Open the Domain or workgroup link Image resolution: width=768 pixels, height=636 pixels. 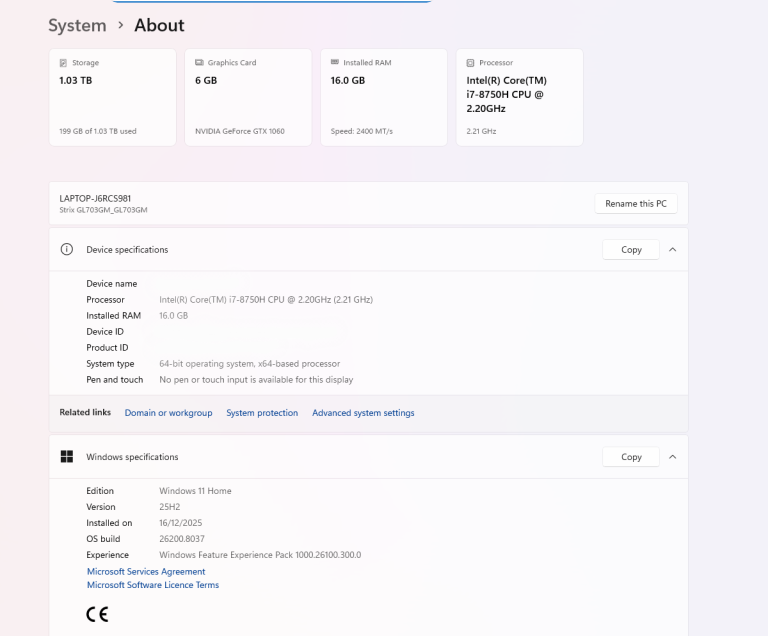(x=168, y=413)
